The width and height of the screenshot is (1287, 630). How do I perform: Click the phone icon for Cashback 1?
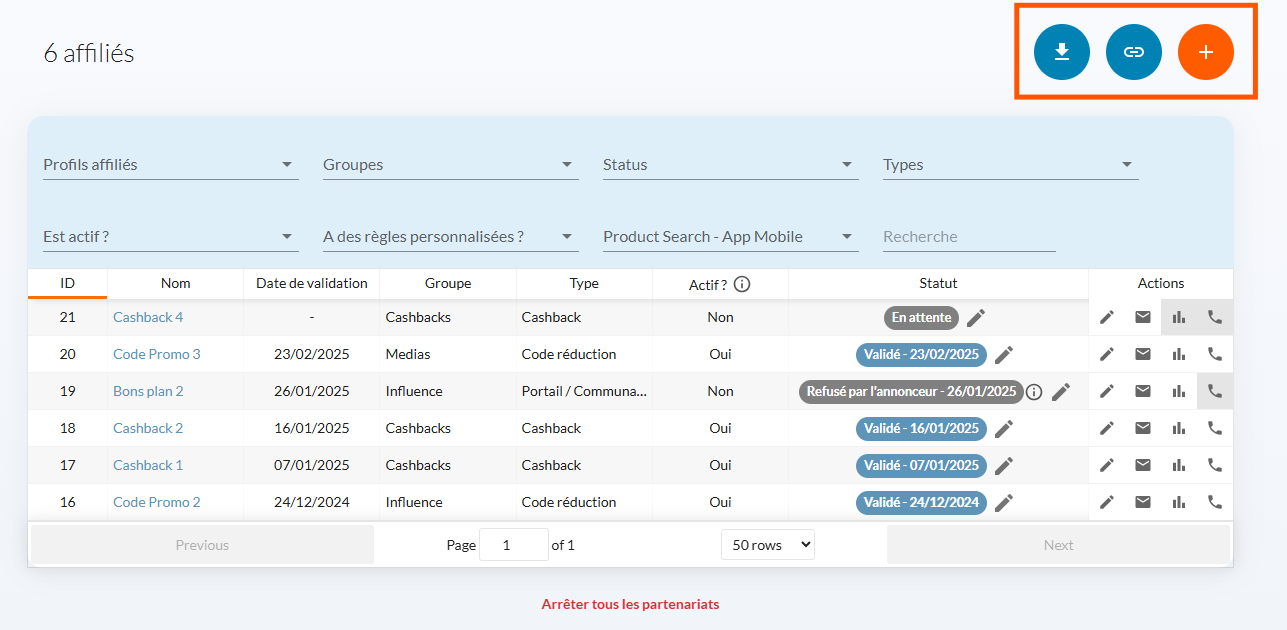point(1215,465)
